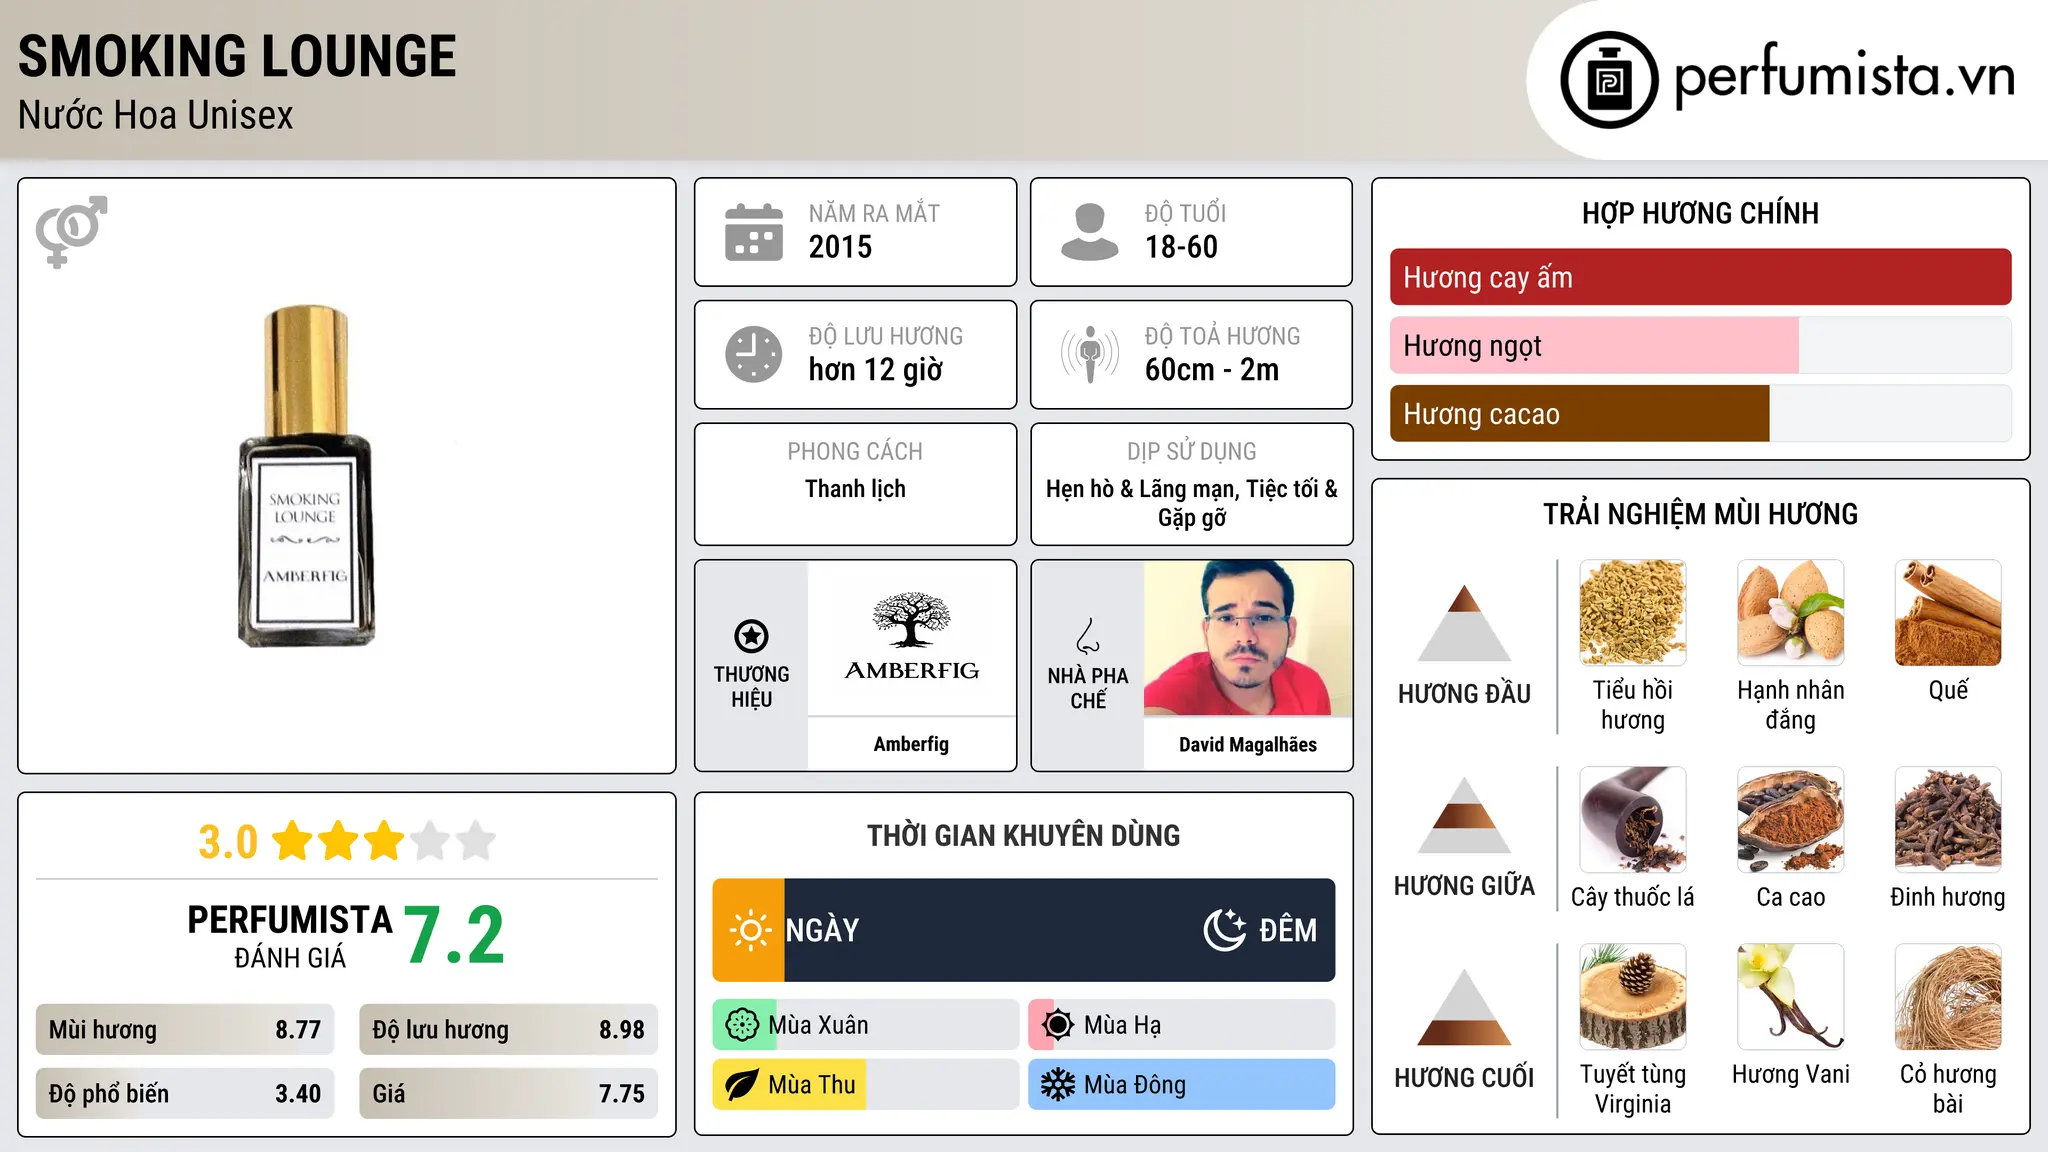
Task: Click the sun icon in the Ngày bar
Action: coord(749,930)
